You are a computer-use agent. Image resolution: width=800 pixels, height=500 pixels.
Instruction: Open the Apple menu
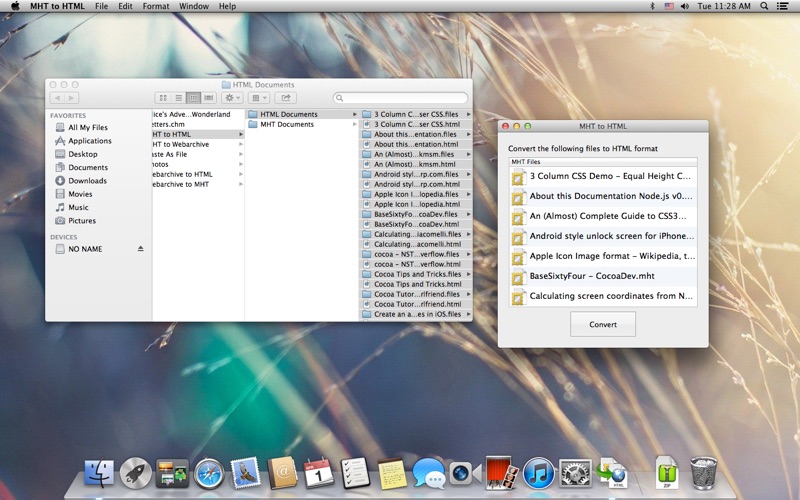(x=15, y=6)
